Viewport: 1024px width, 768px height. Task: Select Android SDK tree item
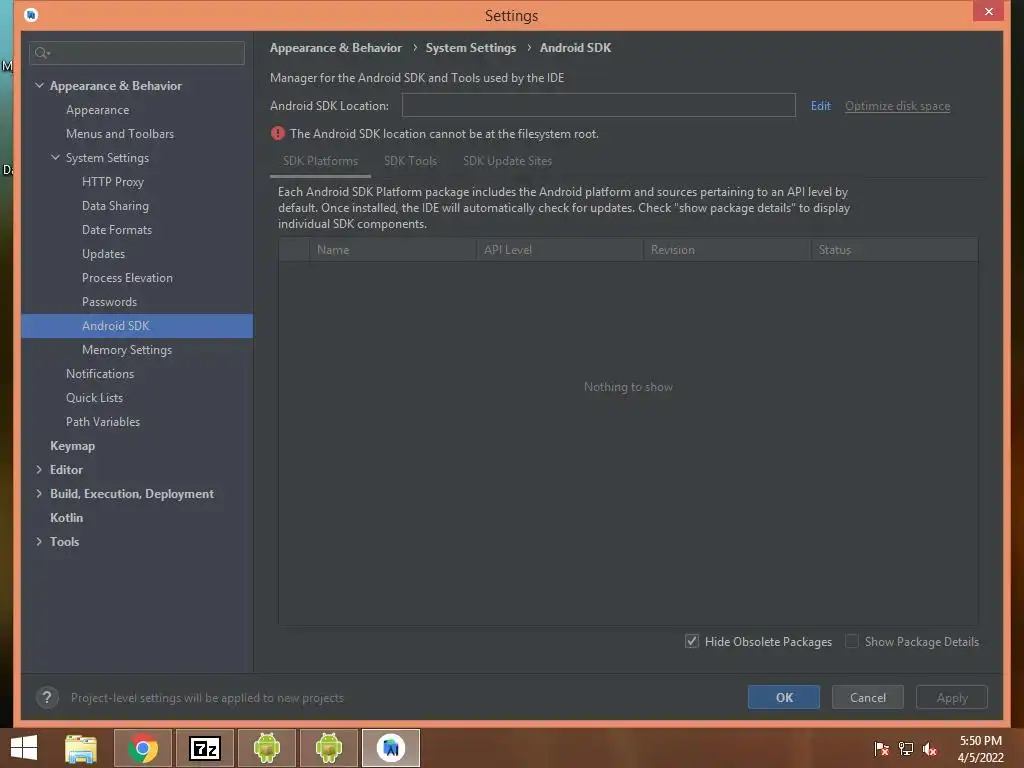(x=137, y=326)
